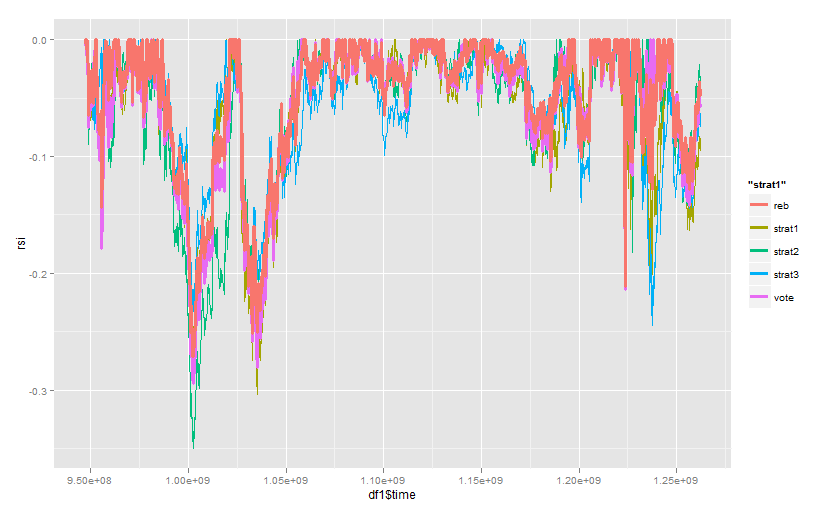Viewport: 835px width, 513px height.
Task: Select the "vote" legend label text
Action: (783, 297)
